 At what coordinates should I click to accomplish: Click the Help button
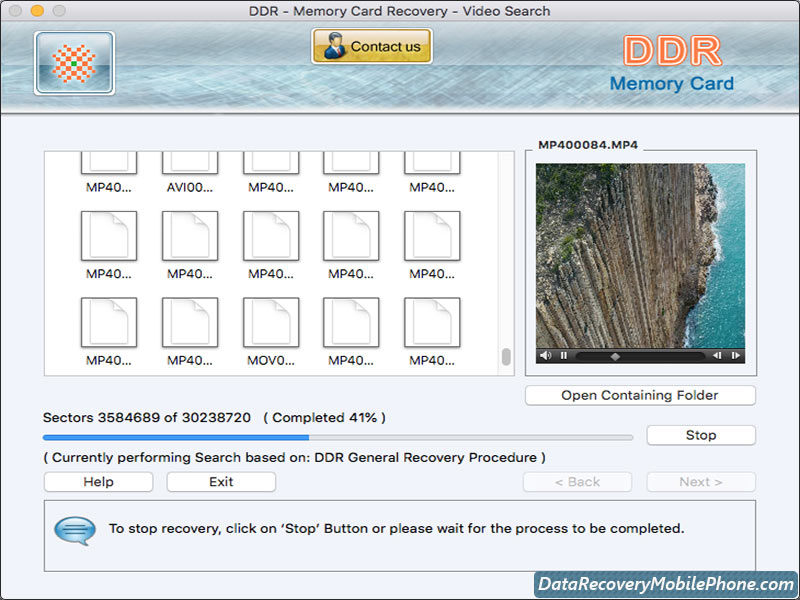[x=98, y=482]
